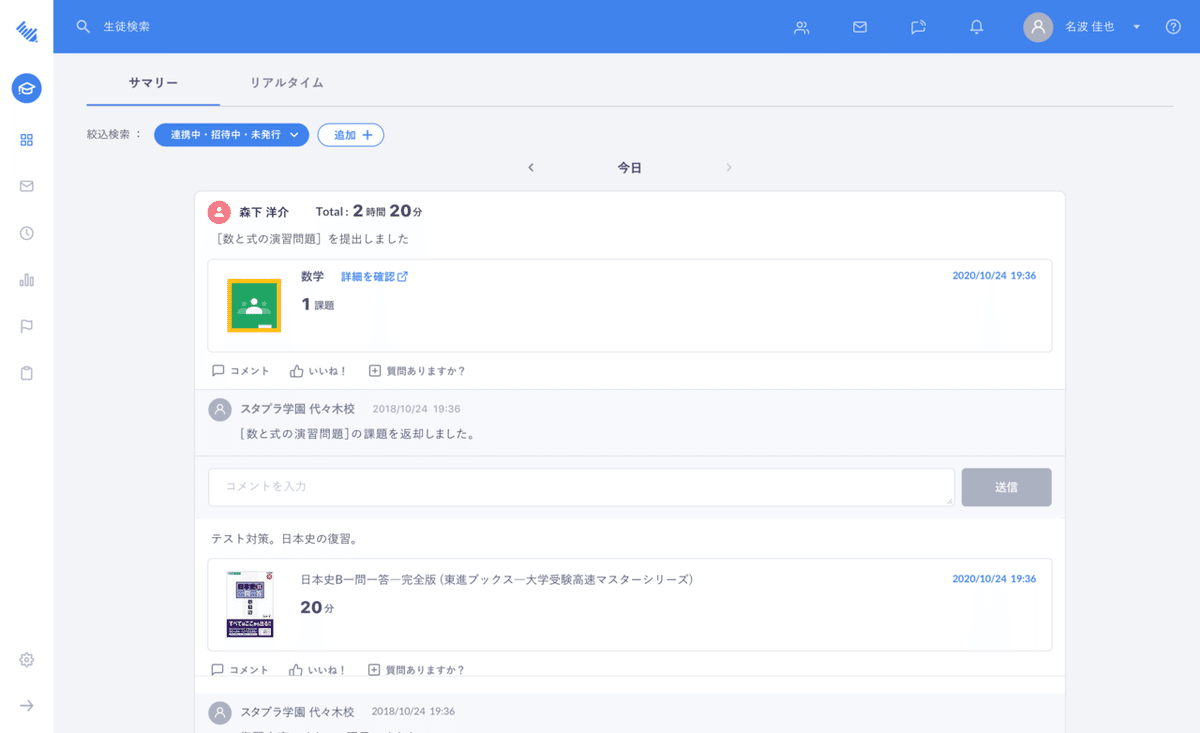Viewport: 1200px width, 733px height.
Task: Open the 連携中・招待中・未発行 filter dropdown
Action: pos(231,134)
